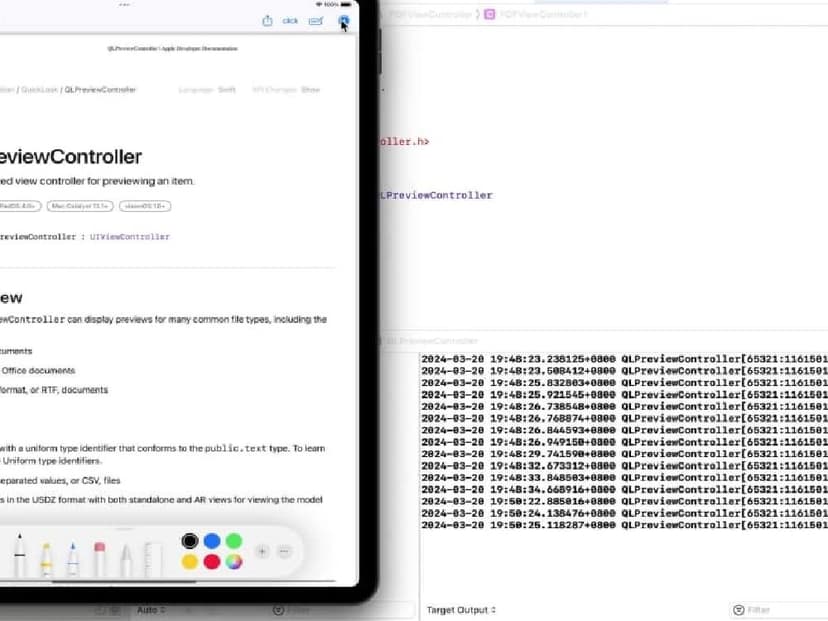Tap the Share icon in the iPad toolbar
The image size is (828, 621).
pyautogui.click(x=267, y=21)
